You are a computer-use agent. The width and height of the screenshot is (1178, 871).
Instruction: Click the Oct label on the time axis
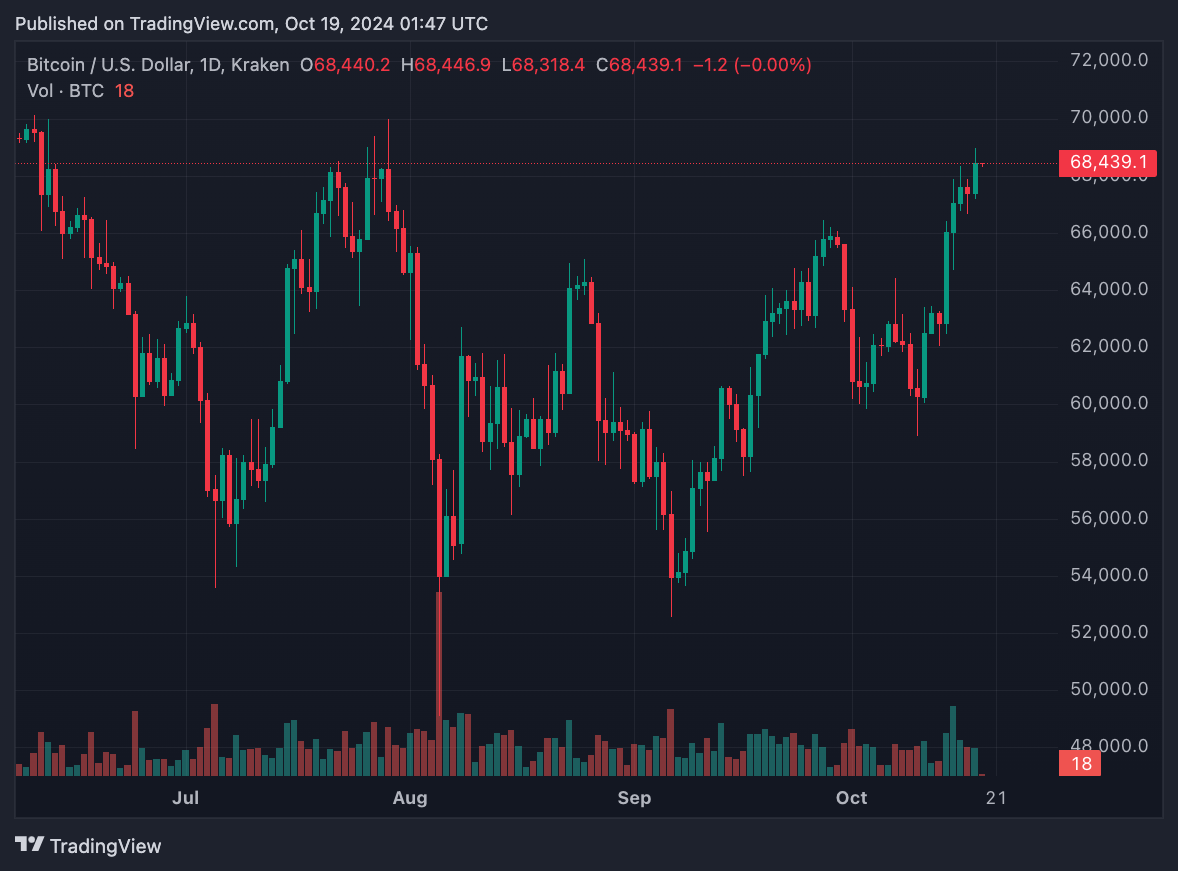point(852,797)
